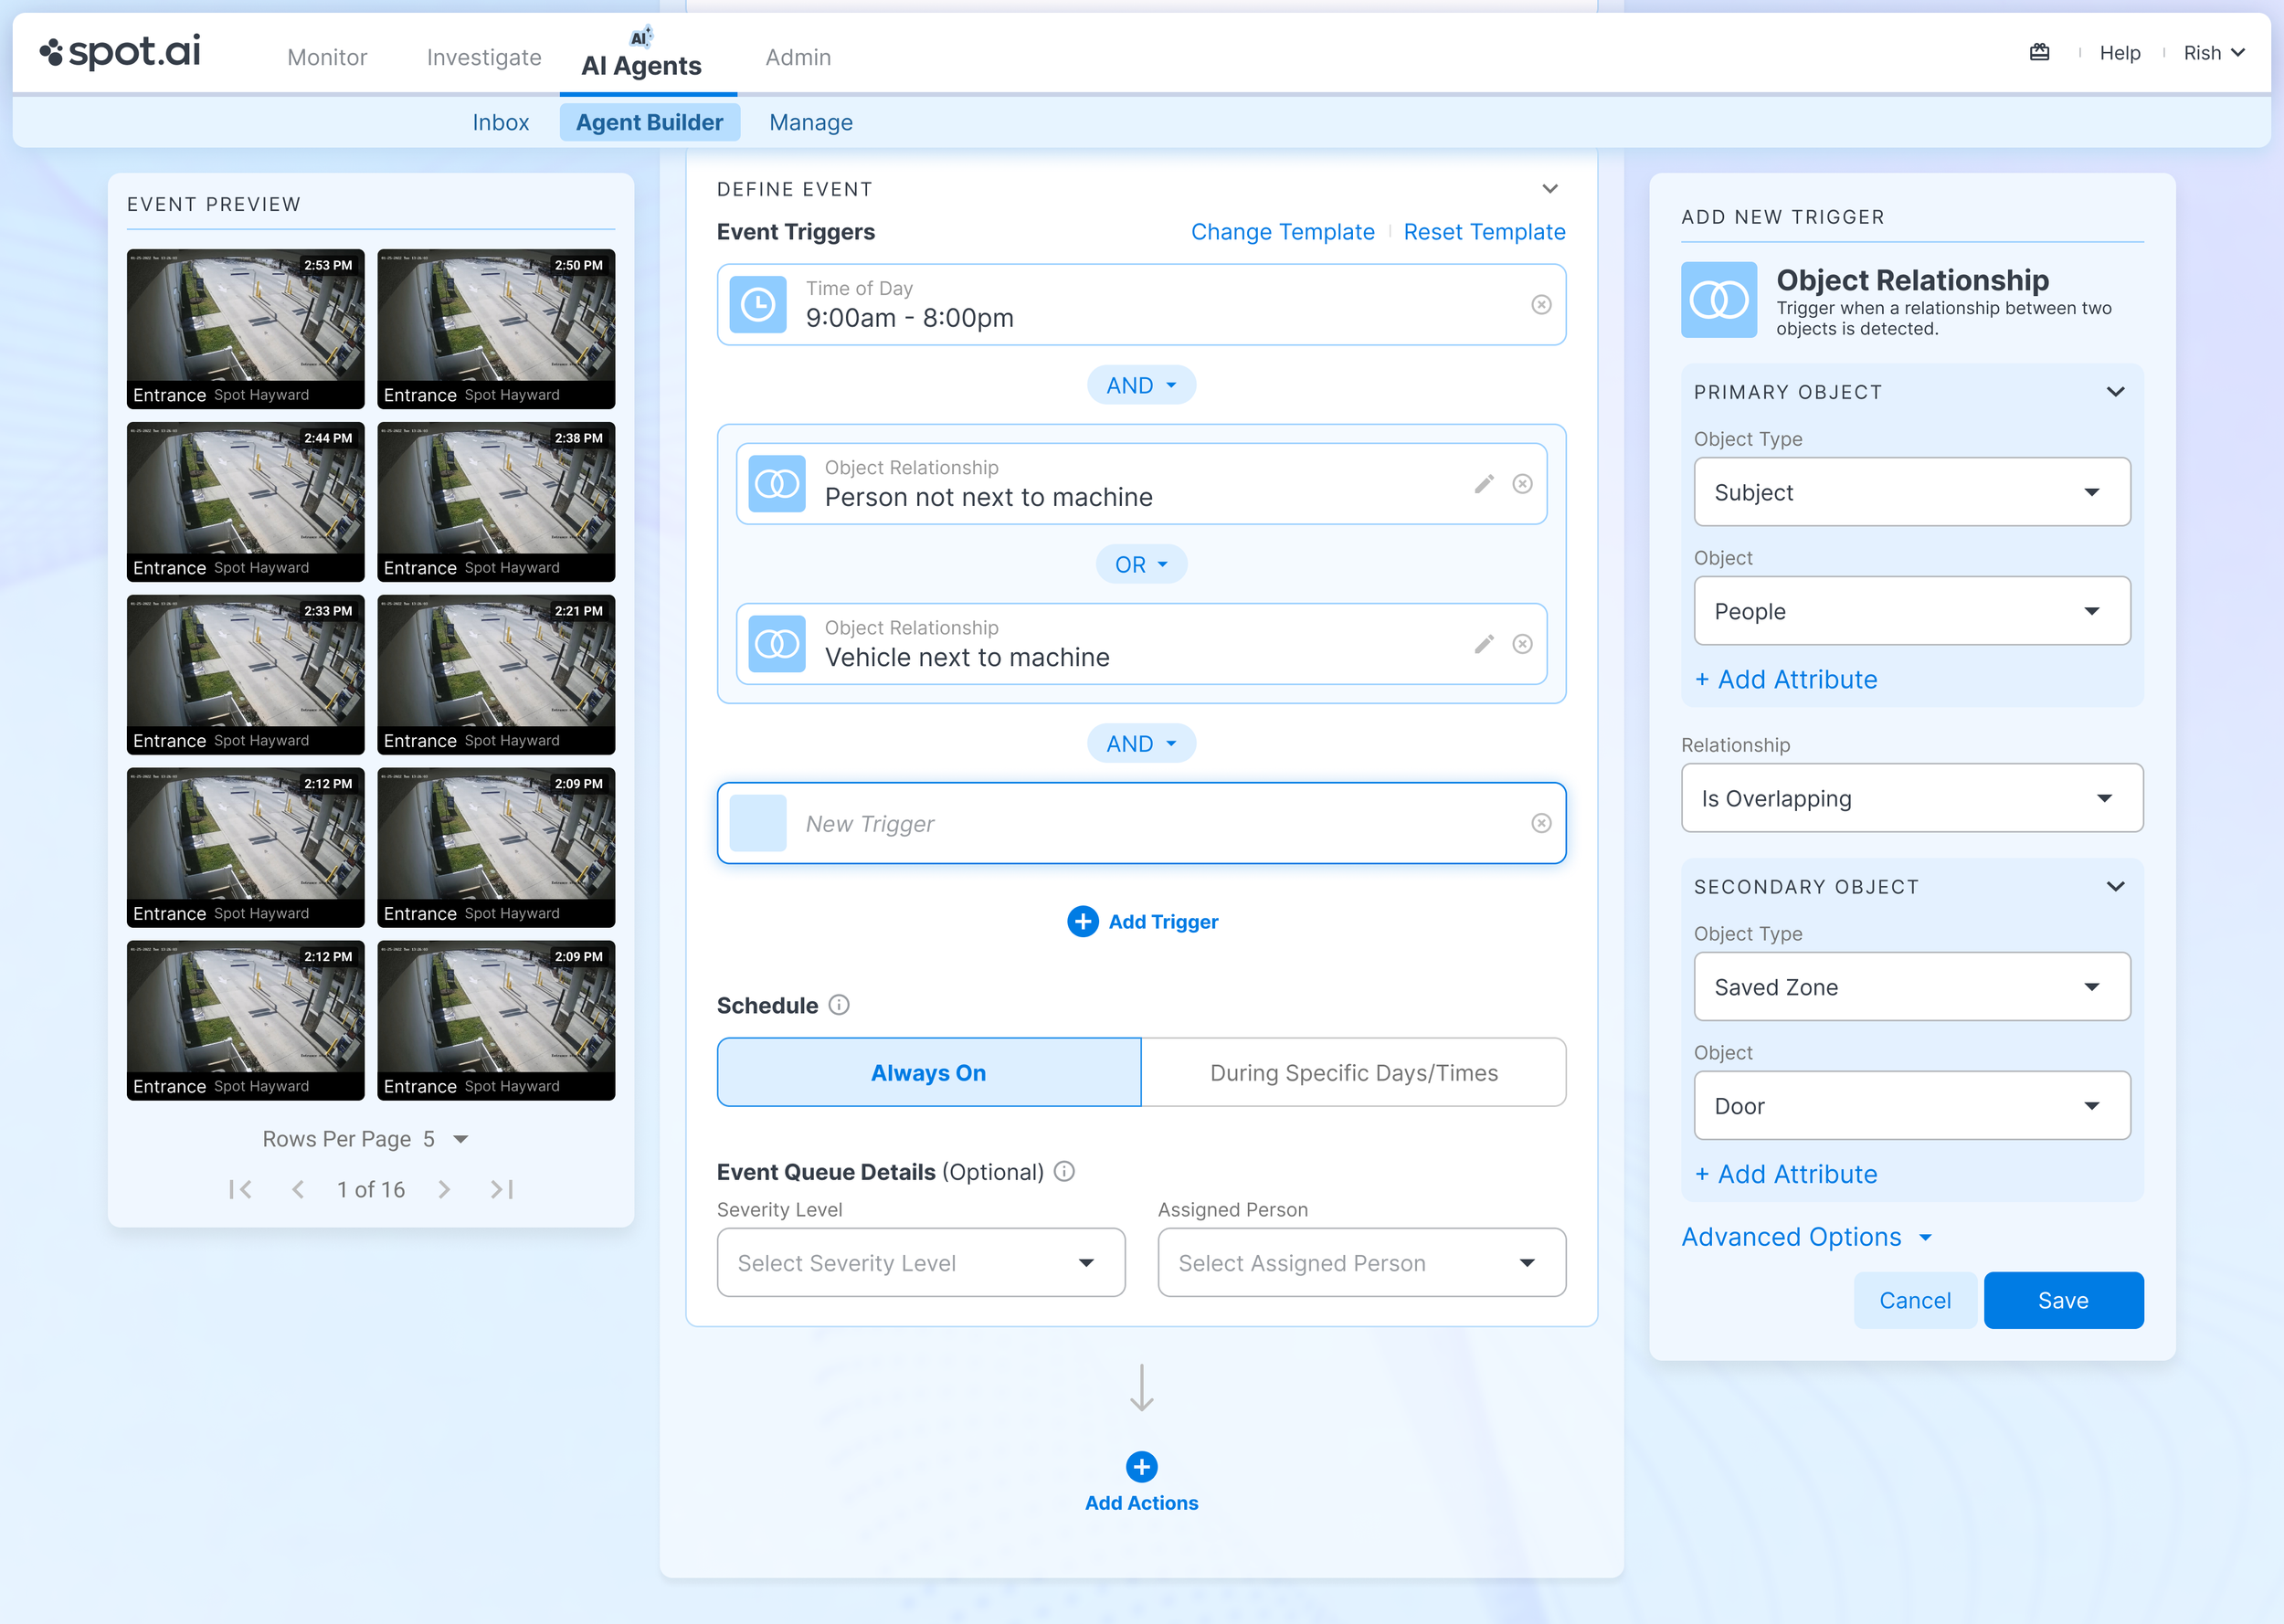This screenshot has width=2284, height=1624.
Task: Open the Relationship Is Overlapping dropdown
Action: click(x=1911, y=798)
